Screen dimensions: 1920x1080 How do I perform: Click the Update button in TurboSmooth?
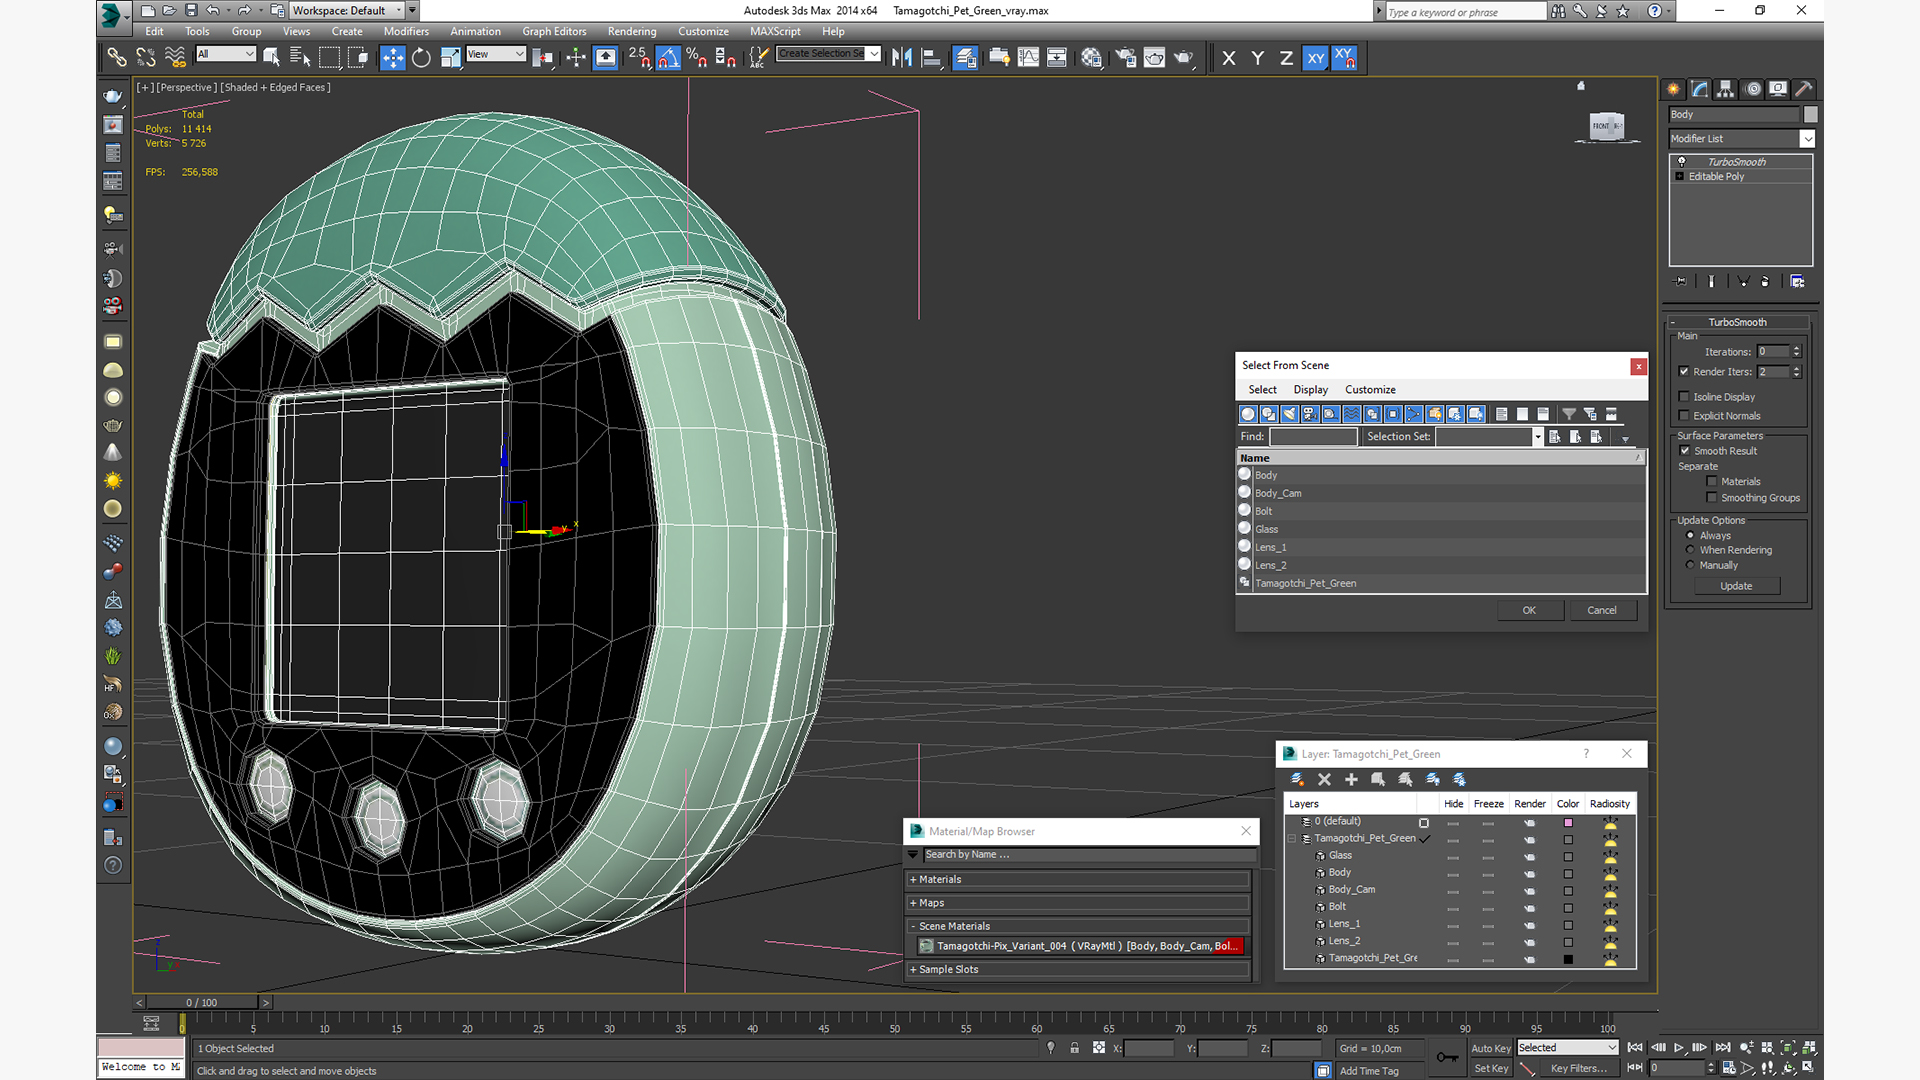click(1736, 586)
